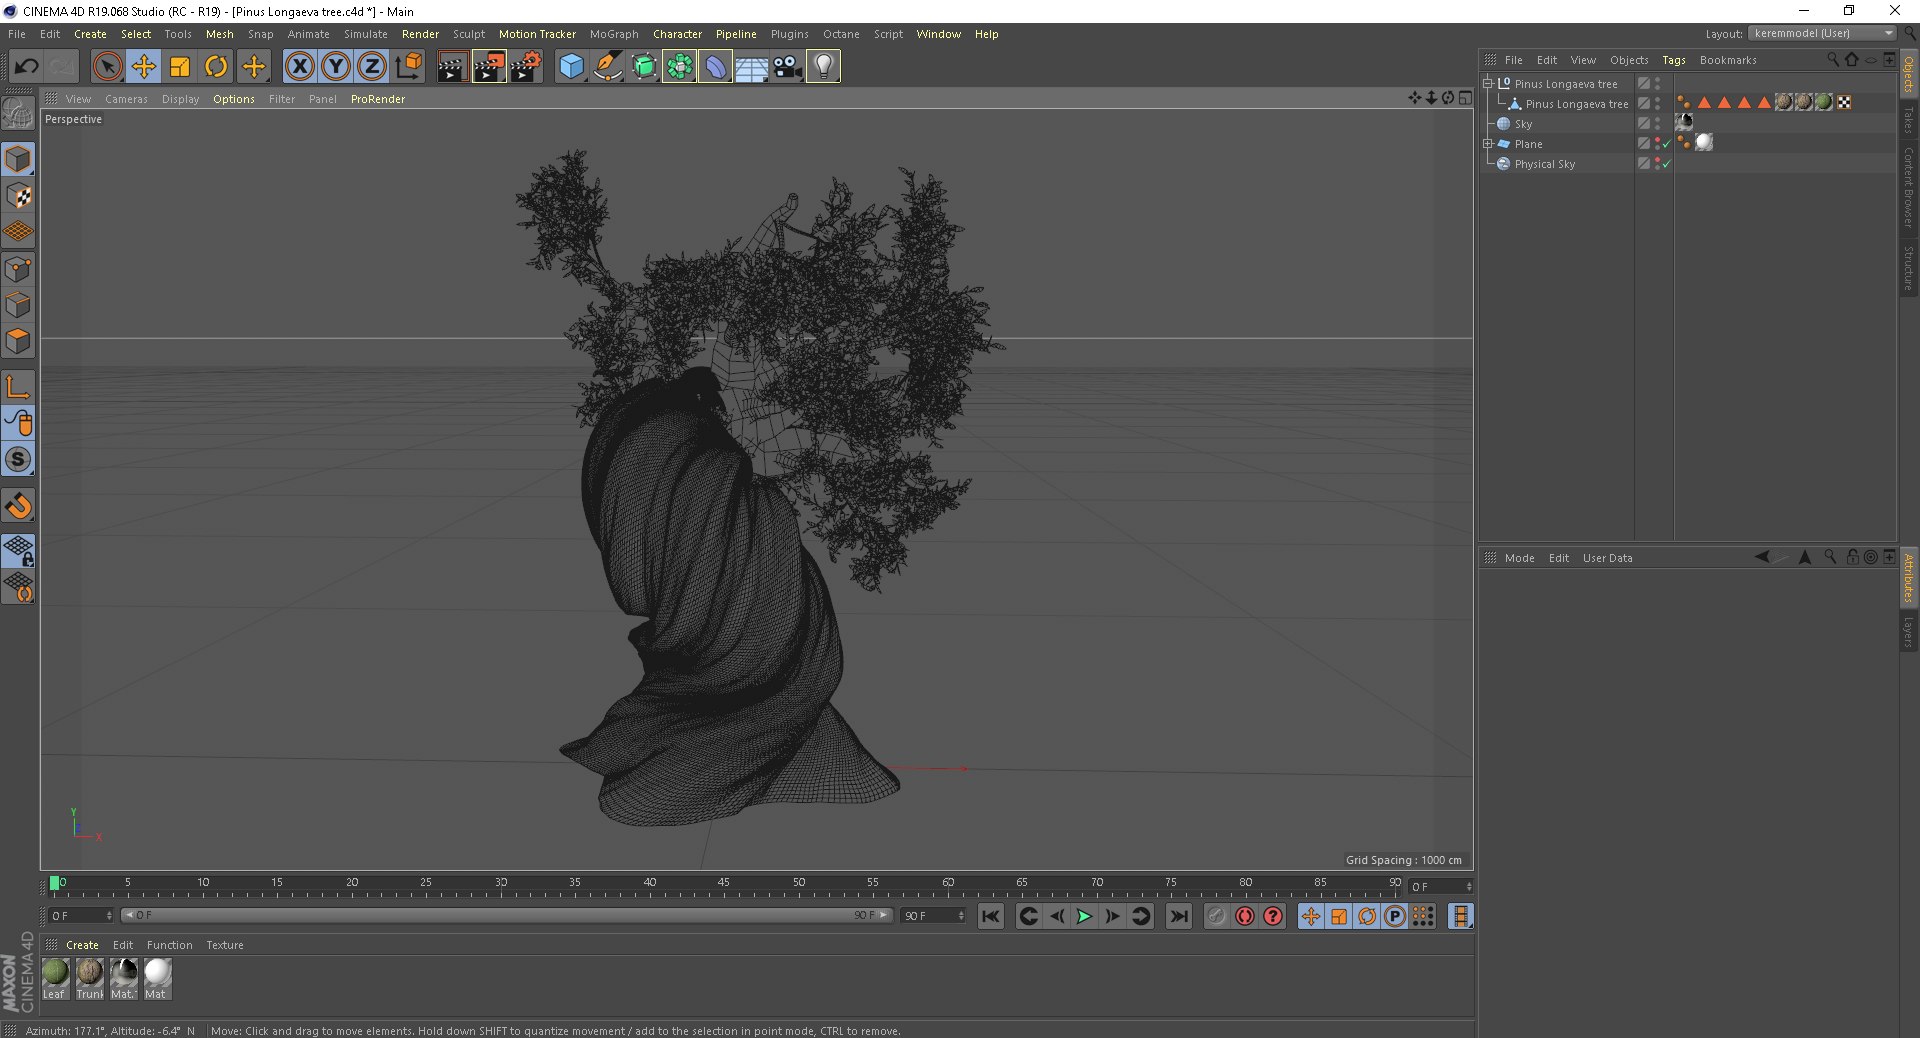Select the Live Selection tool
Screen dimensions: 1920x1038
(107, 67)
